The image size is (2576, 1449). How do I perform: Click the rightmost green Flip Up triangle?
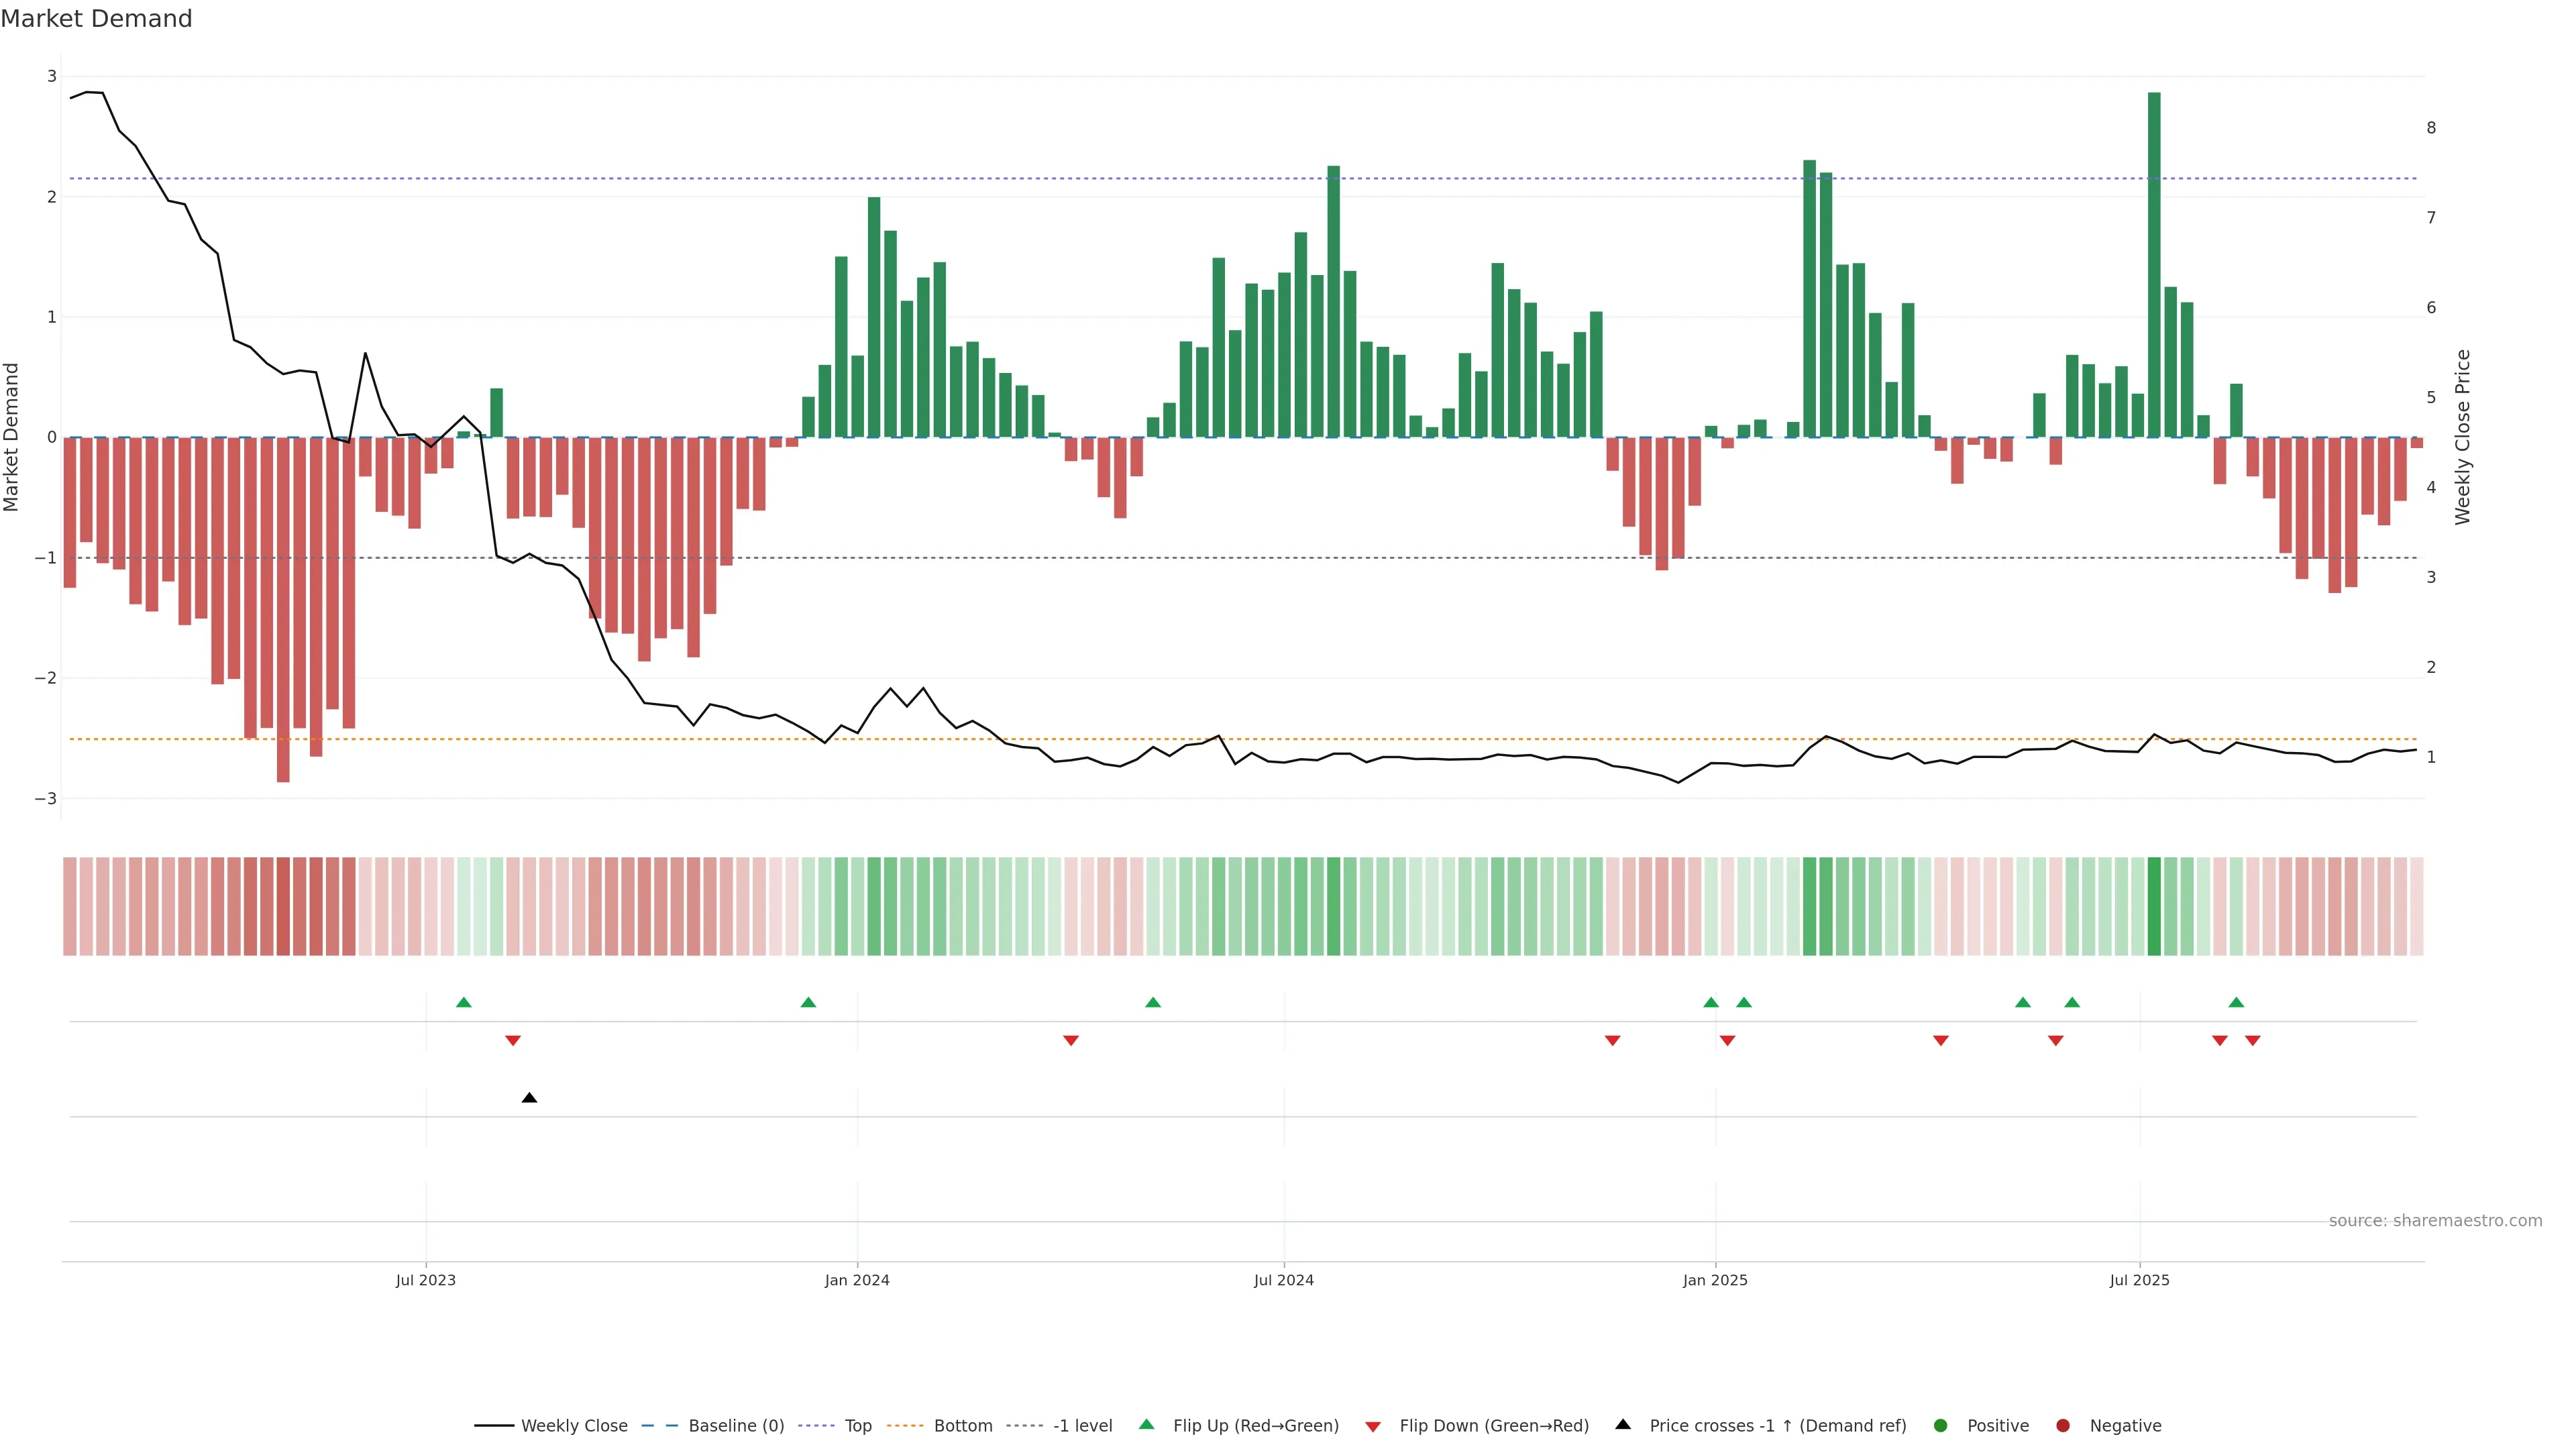click(2236, 1002)
